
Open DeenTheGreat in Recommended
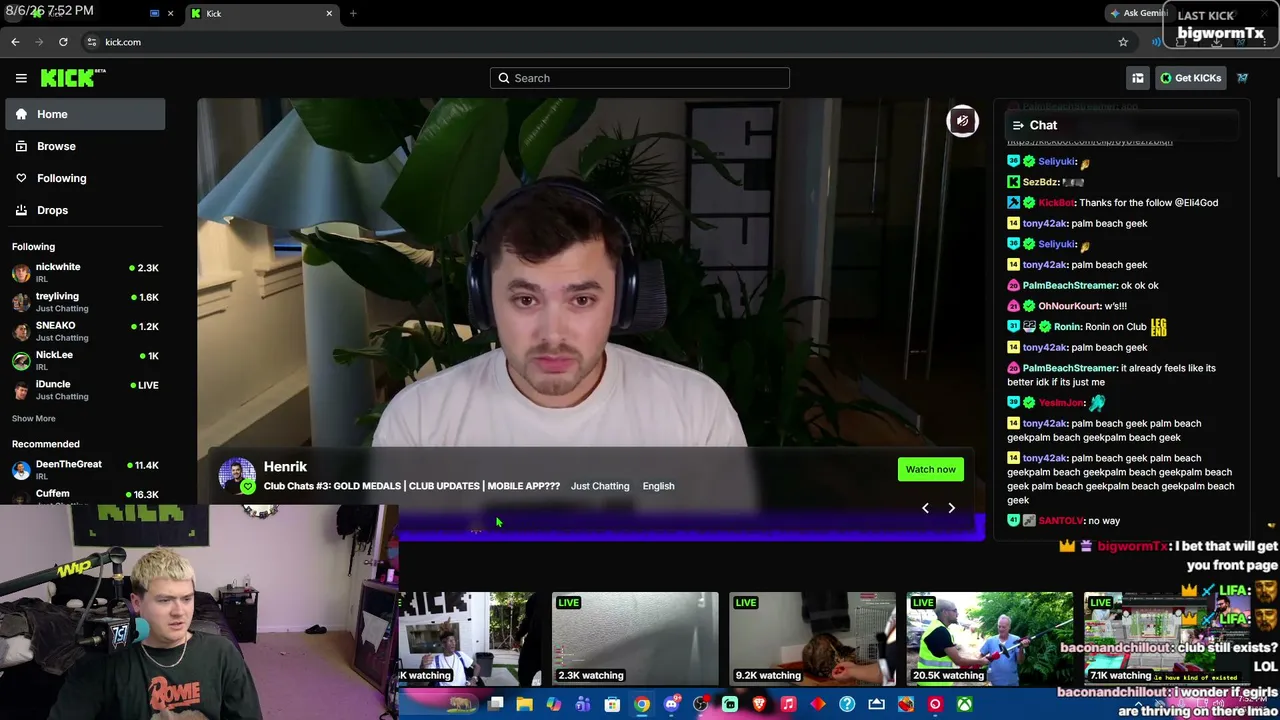(85, 470)
